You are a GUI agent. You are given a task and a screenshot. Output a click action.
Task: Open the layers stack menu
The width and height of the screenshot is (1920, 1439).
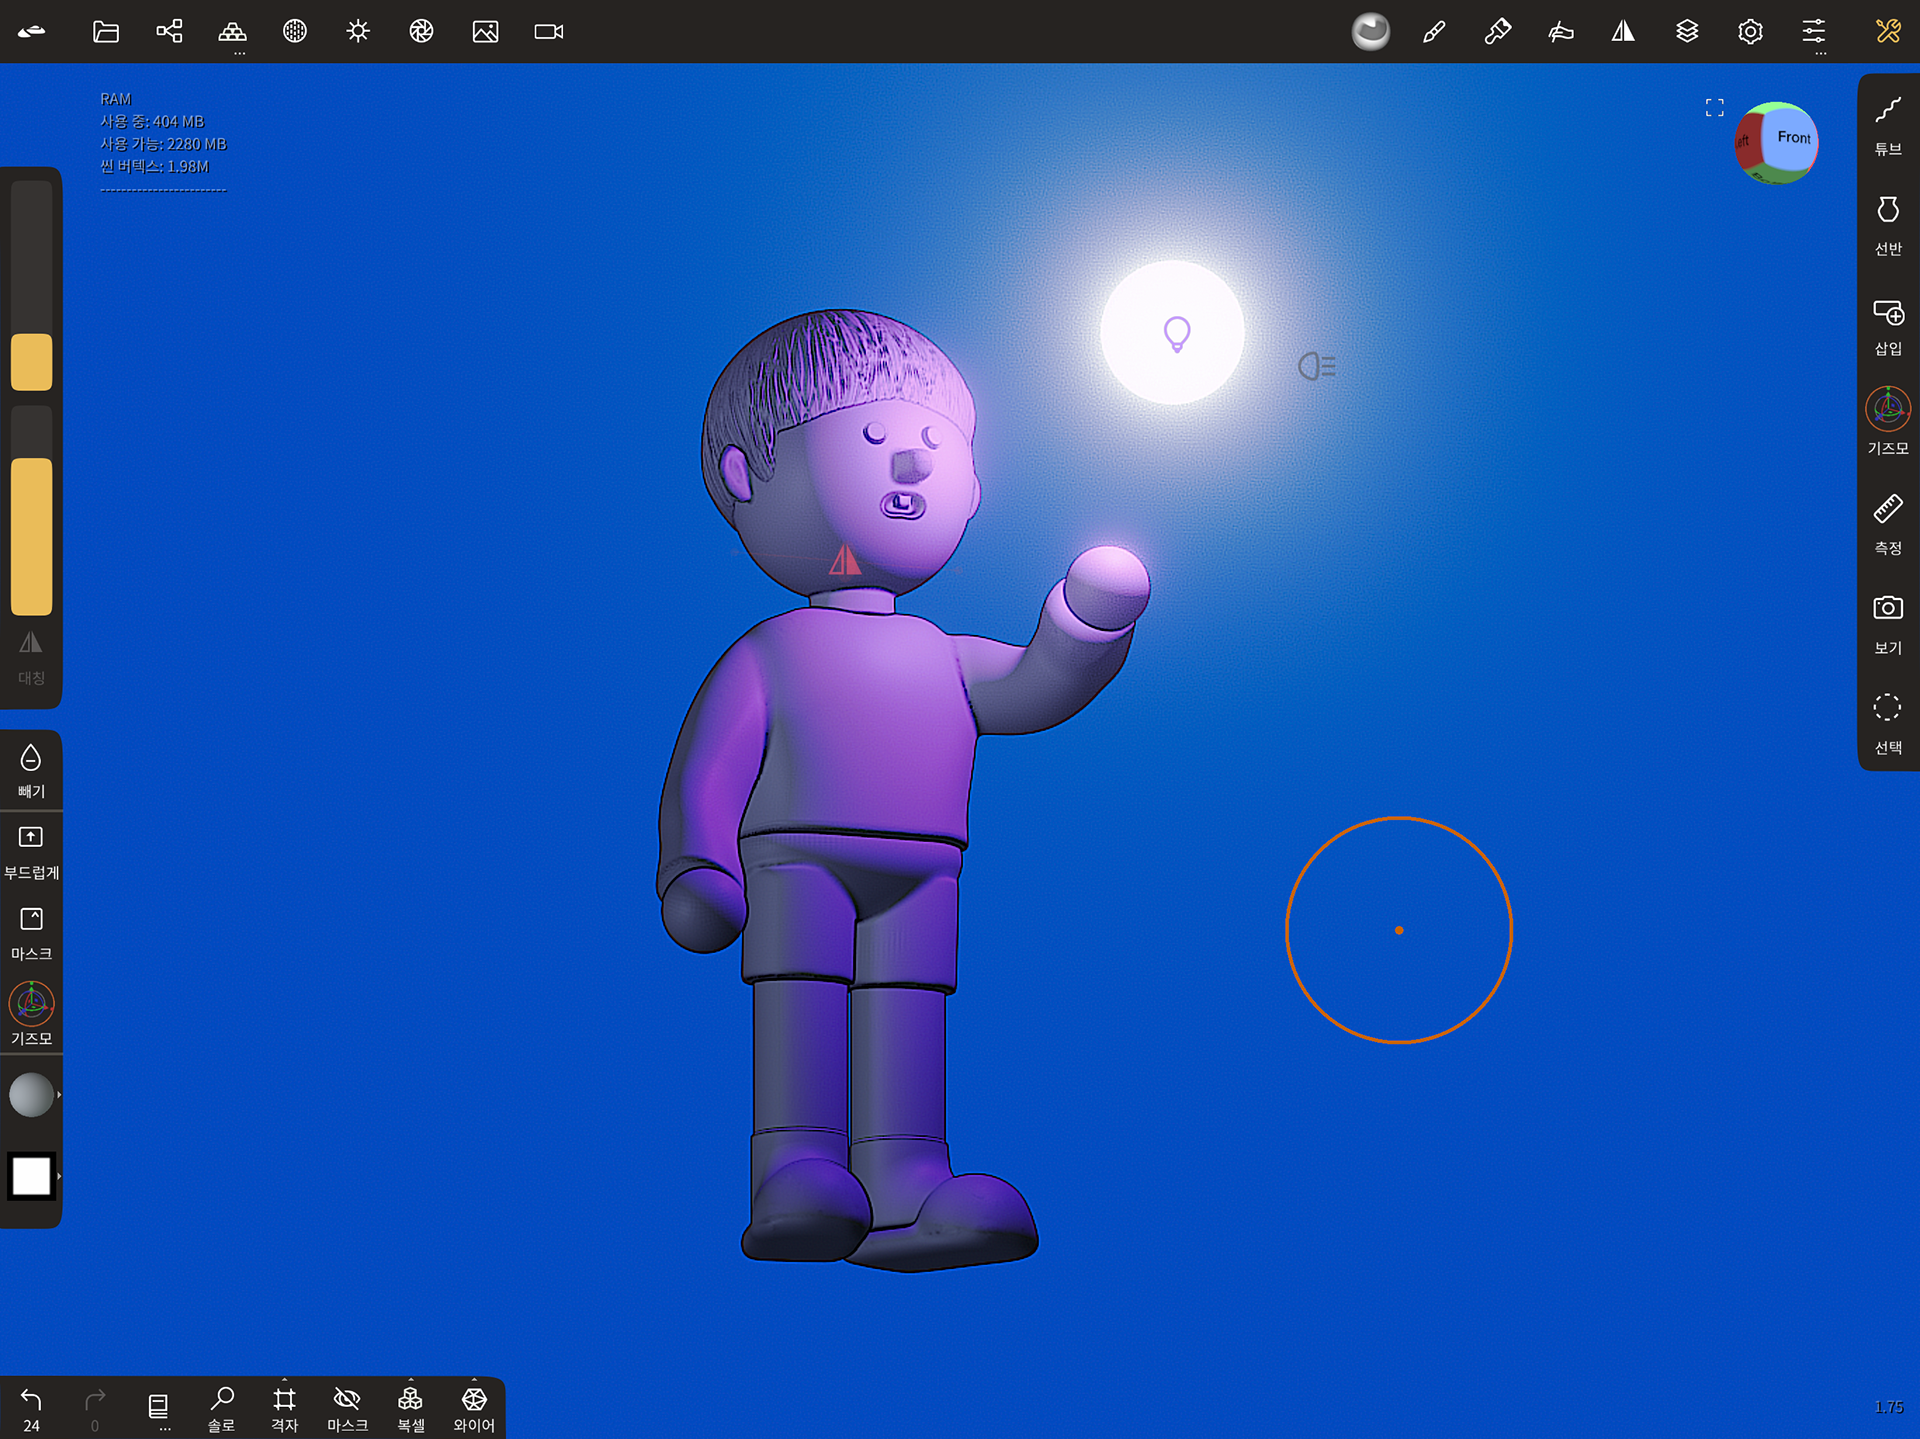1687,32
